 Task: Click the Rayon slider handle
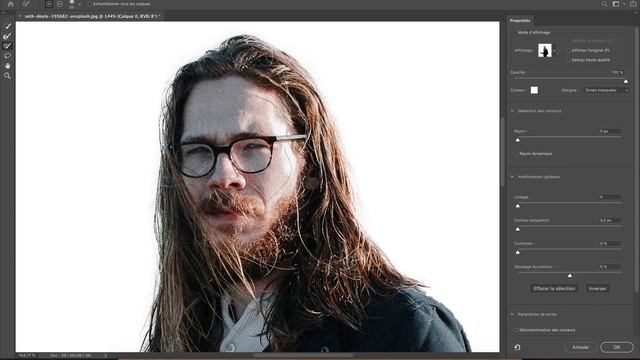(x=518, y=140)
